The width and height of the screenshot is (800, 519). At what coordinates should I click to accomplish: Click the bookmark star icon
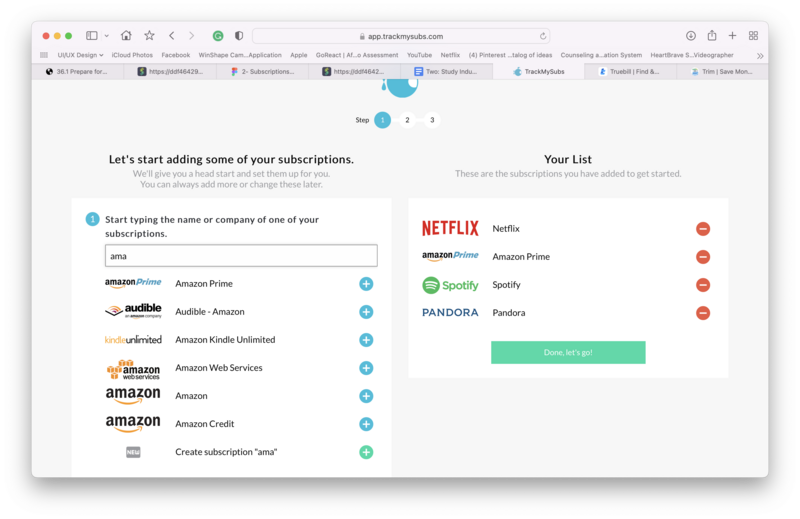pyautogui.click(x=149, y=35)
